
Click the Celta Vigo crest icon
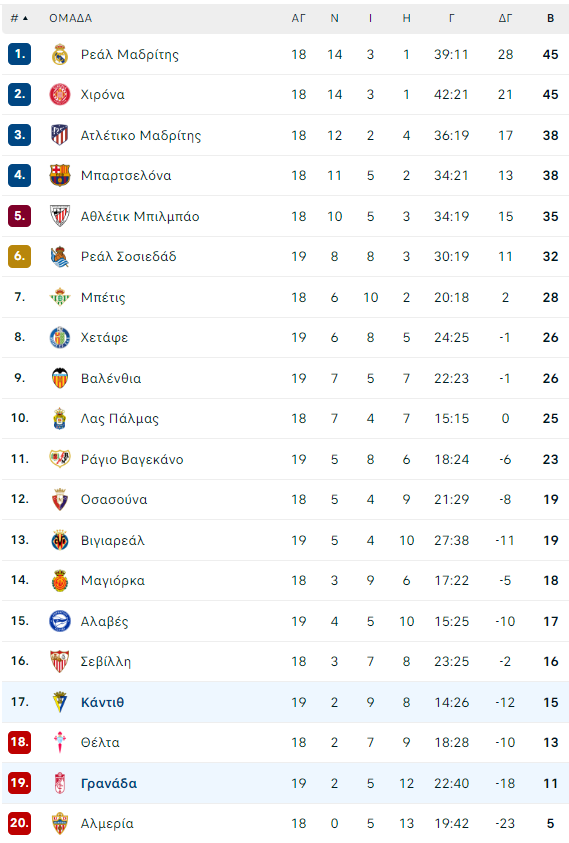60,742
